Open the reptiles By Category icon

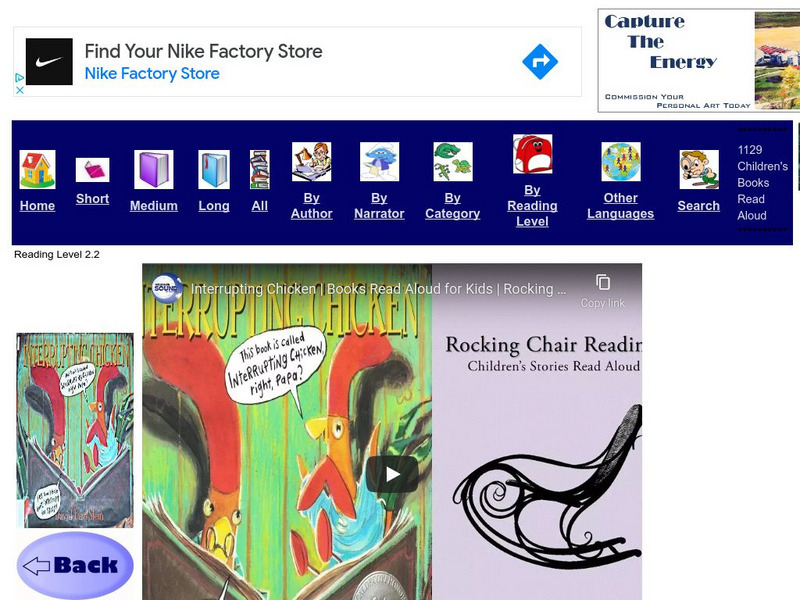pos(453,162)
